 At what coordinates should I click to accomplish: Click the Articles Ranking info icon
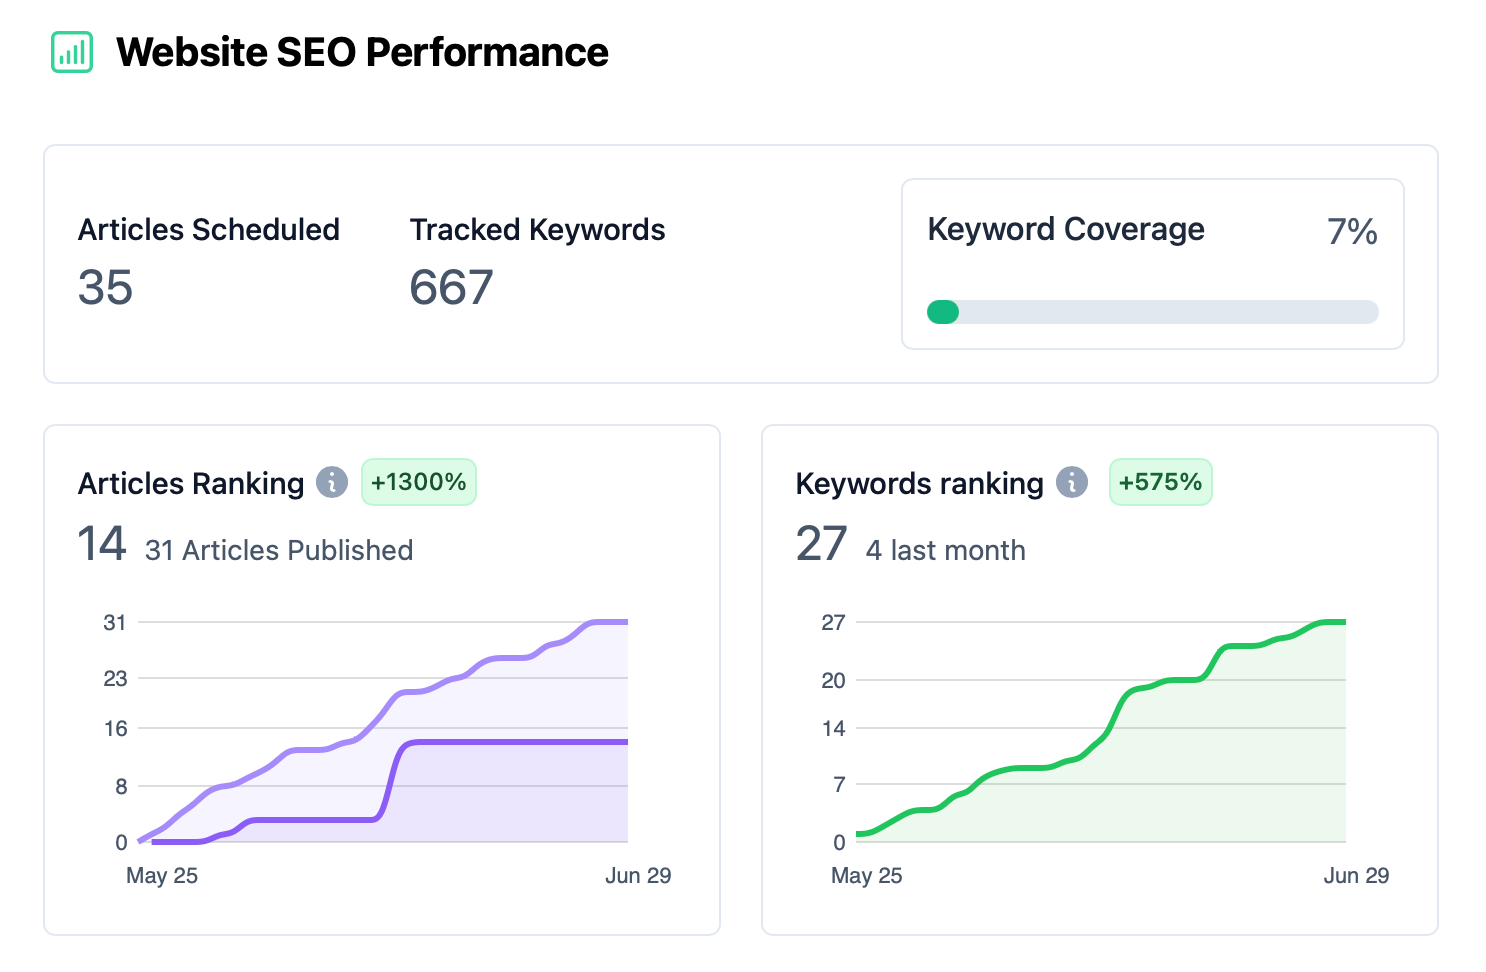(x=332, y=482)
